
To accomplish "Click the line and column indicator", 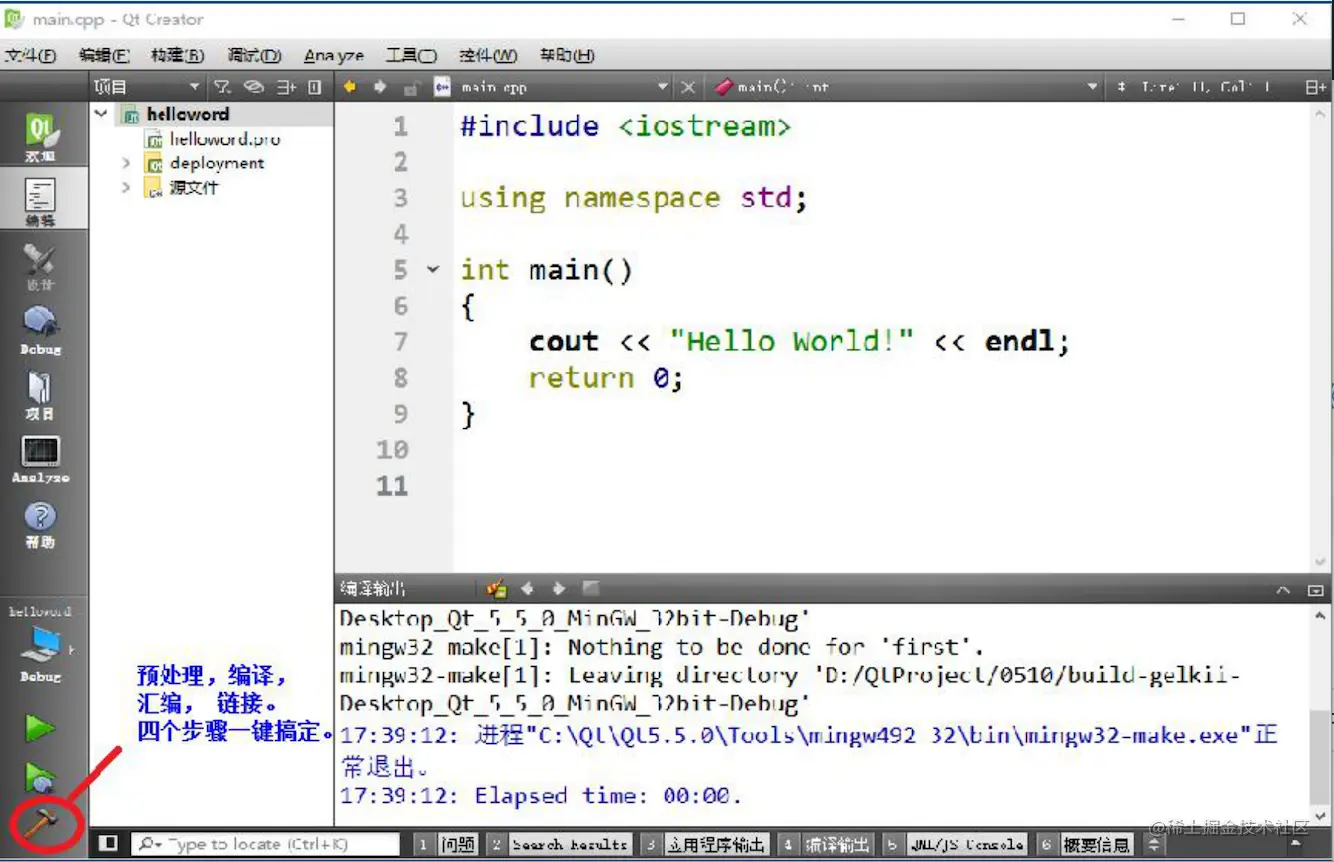I will [1205, 87].
